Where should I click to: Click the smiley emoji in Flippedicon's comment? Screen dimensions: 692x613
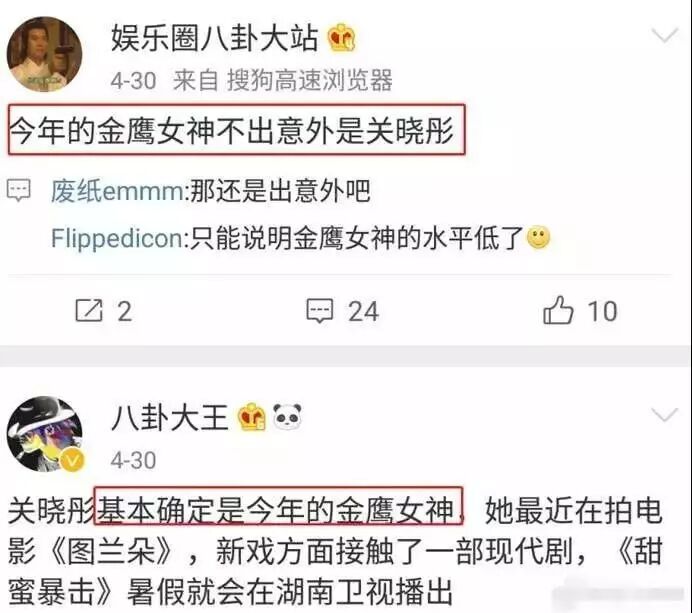[x=538, y=238]
